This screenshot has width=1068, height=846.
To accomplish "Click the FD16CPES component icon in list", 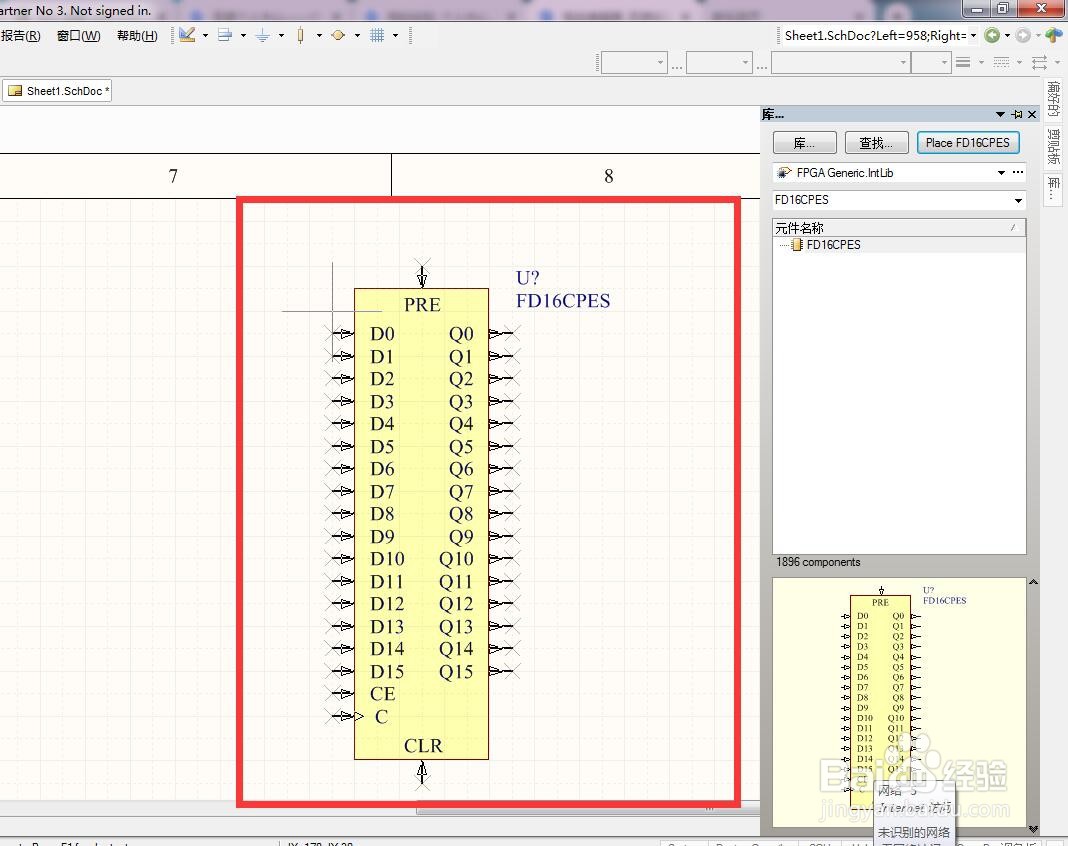I will tap(796, 245).
